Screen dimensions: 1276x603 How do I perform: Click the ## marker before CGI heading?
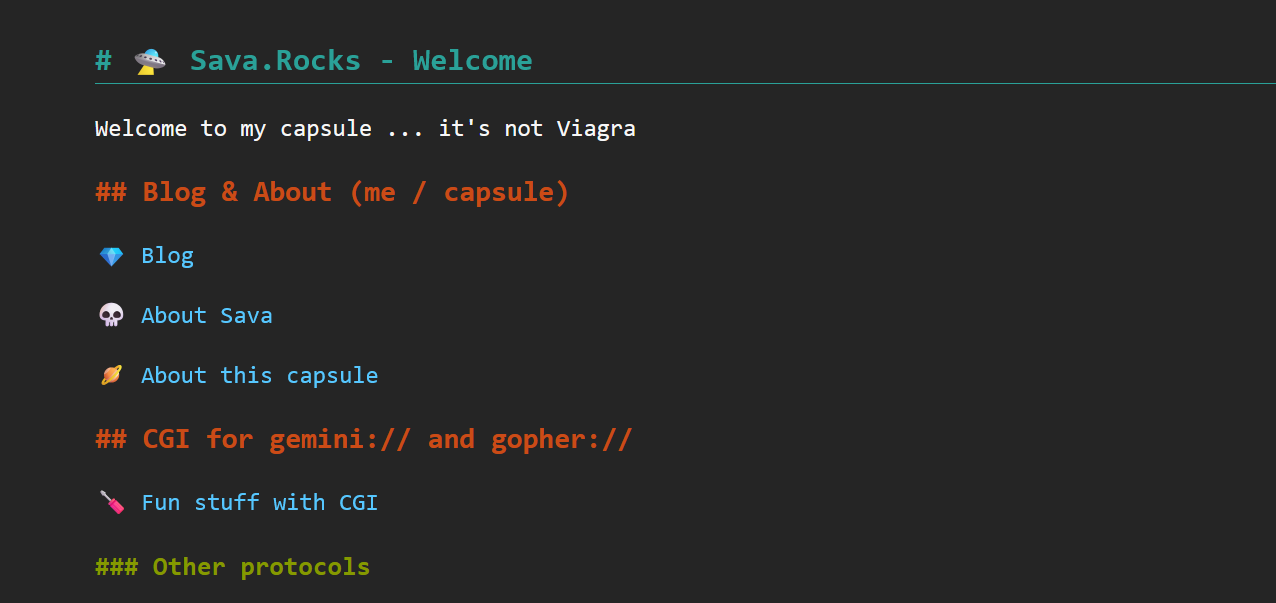click(x=110, y=439)
